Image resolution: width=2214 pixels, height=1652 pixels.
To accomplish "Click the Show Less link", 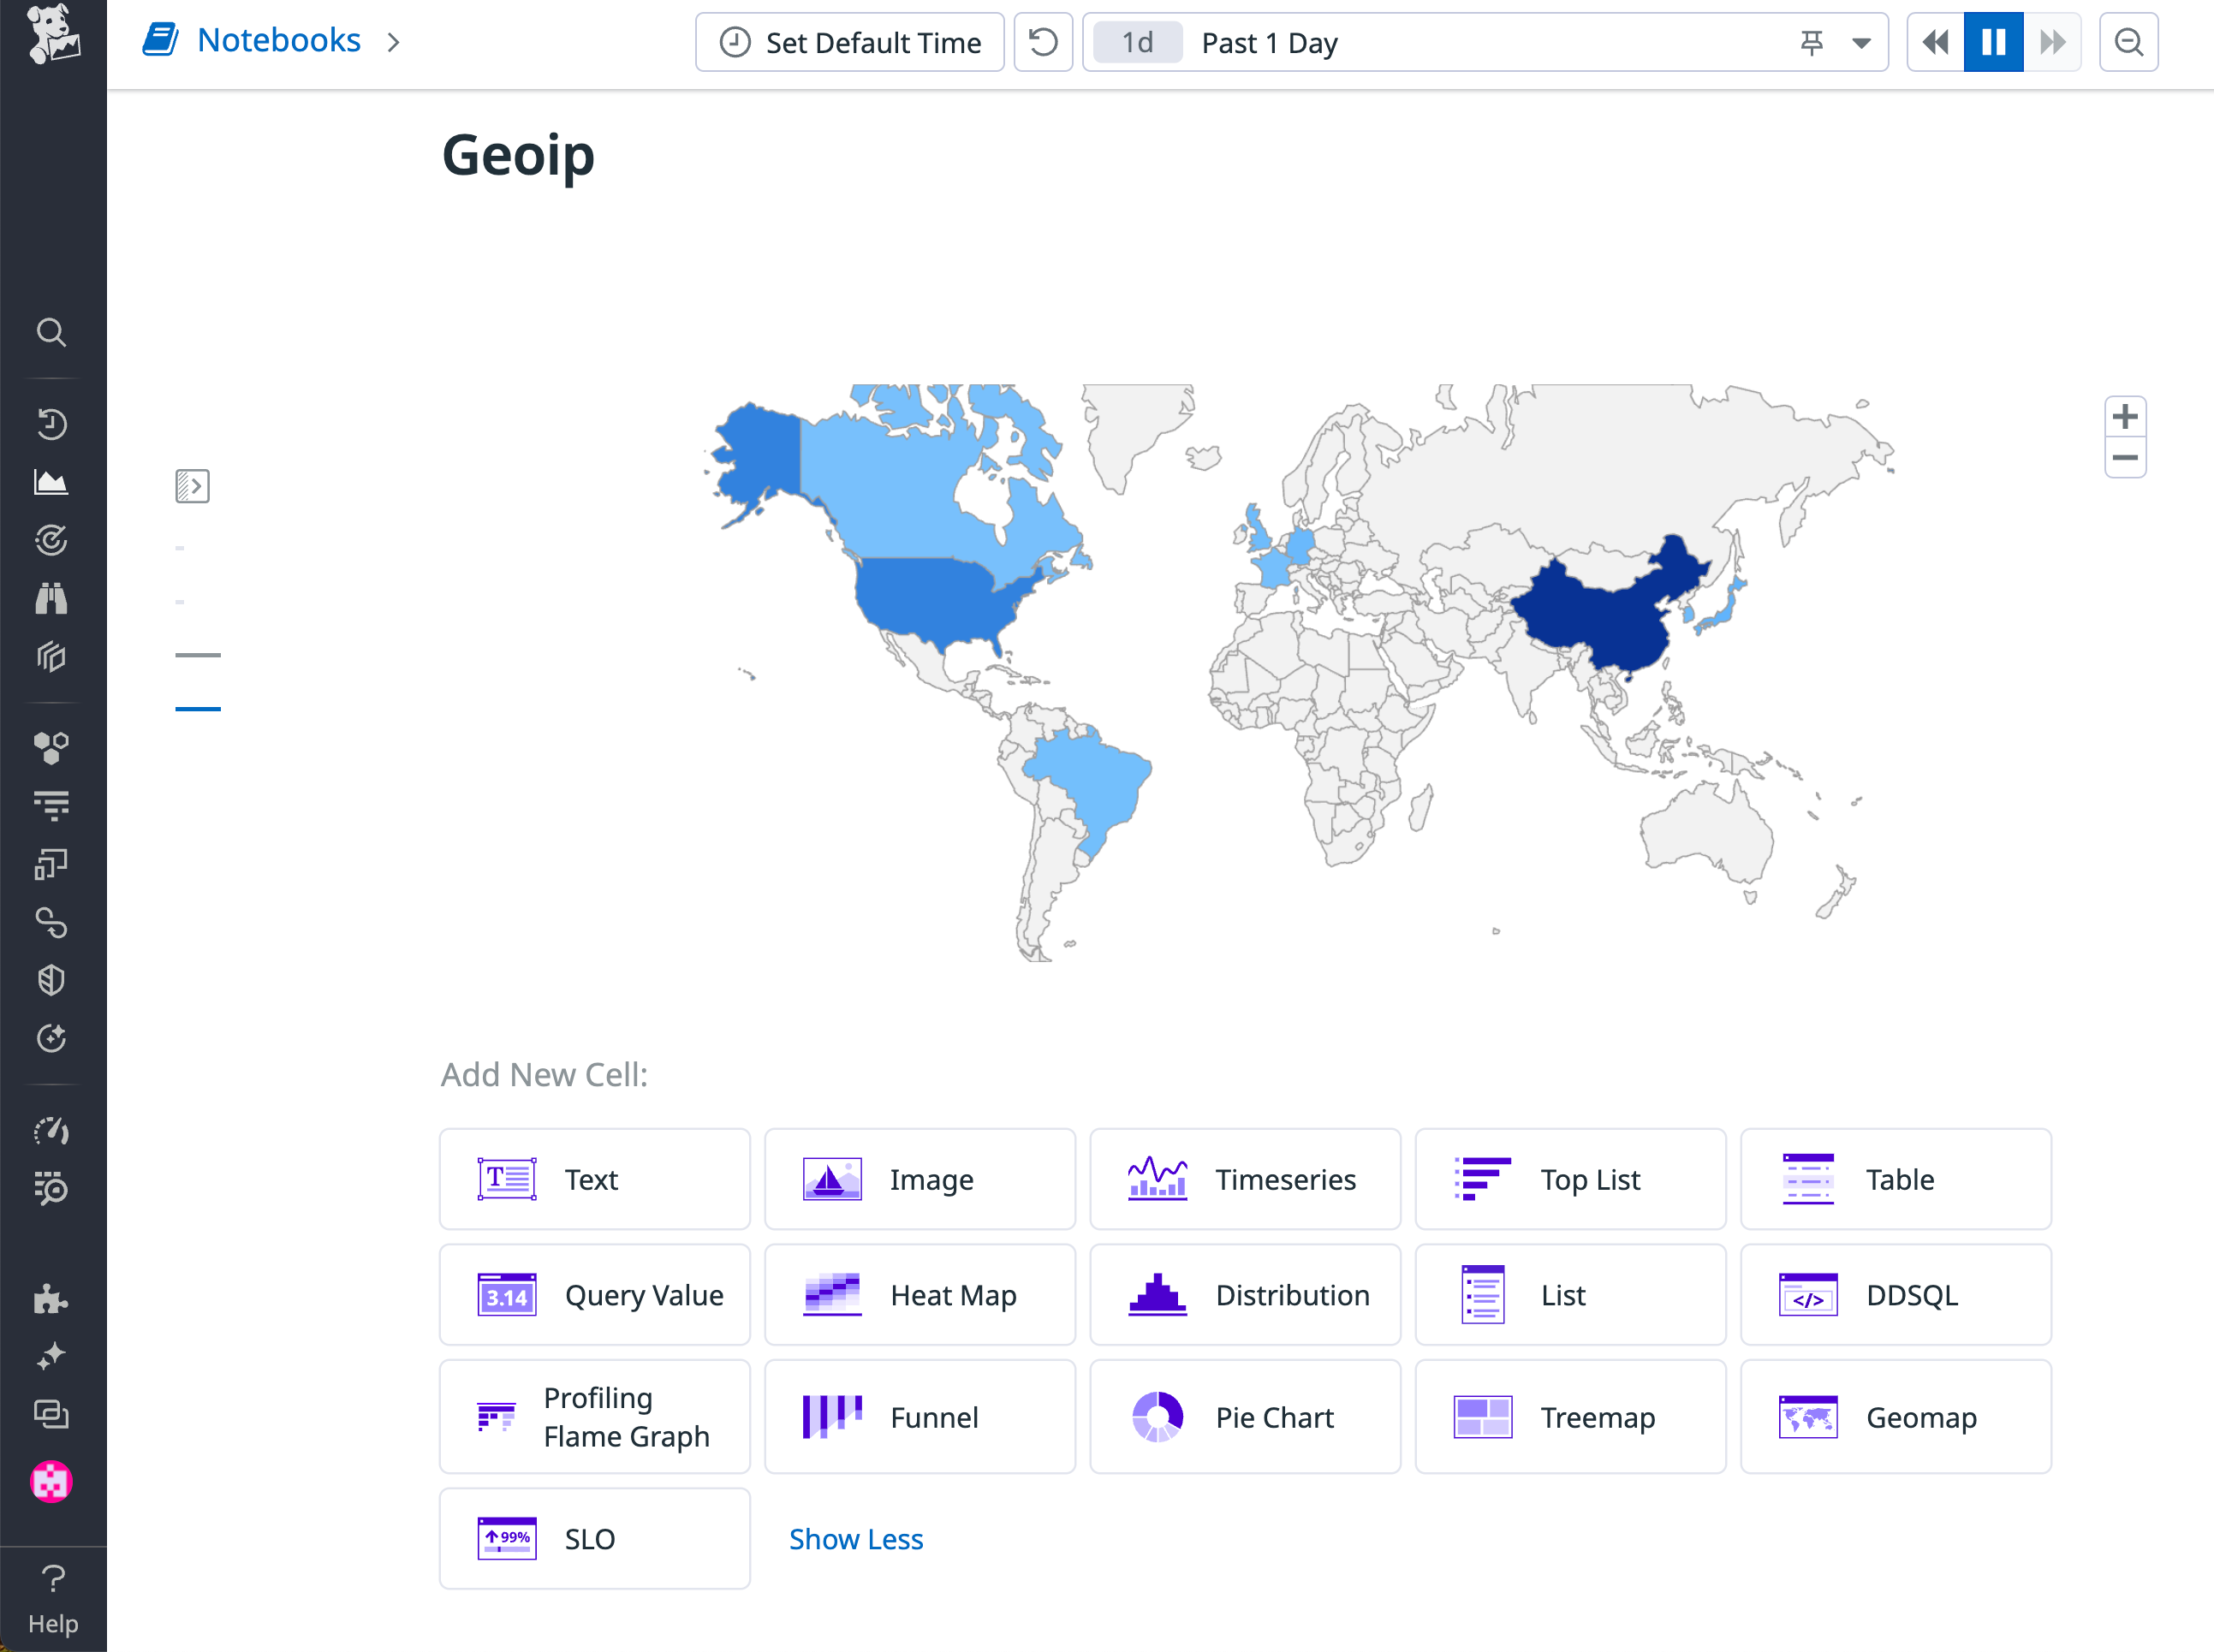I will (855, 1539).
